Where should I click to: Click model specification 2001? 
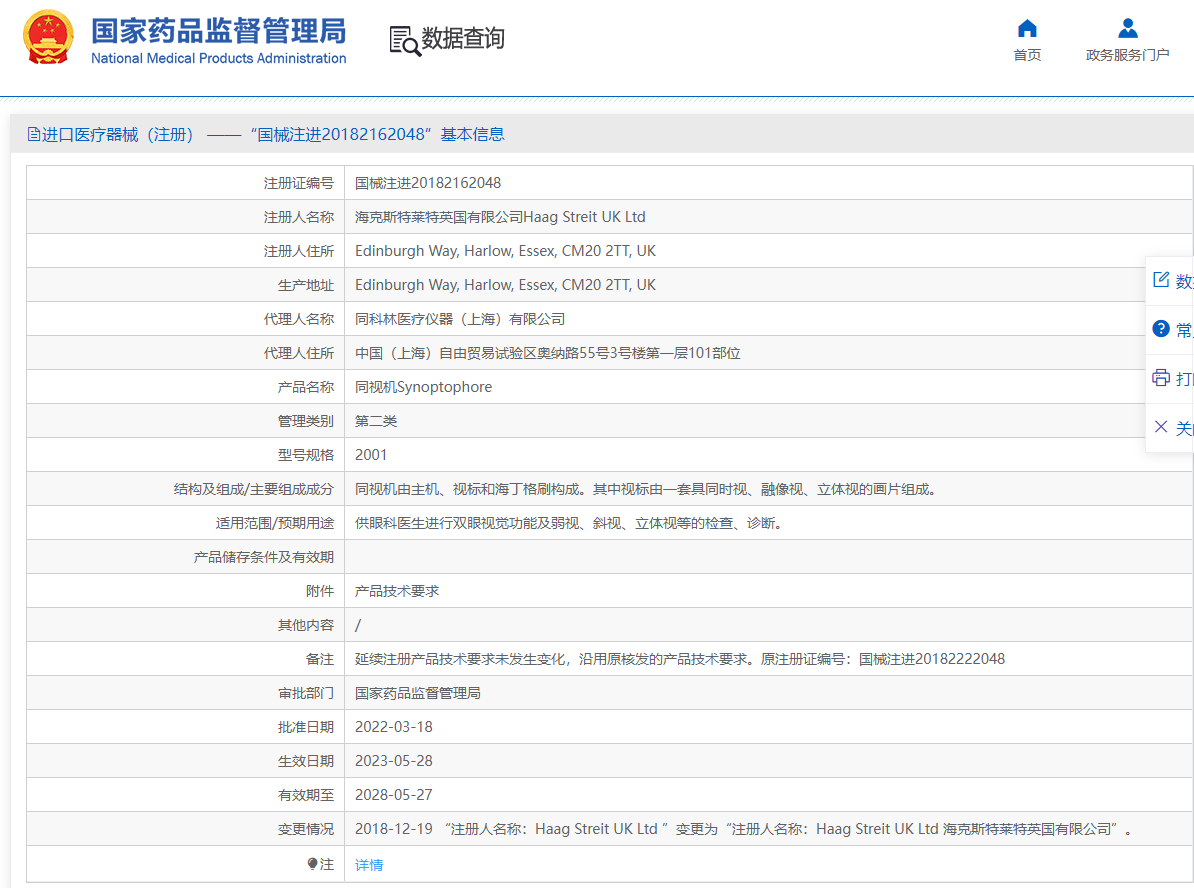[x=371, y=455]
